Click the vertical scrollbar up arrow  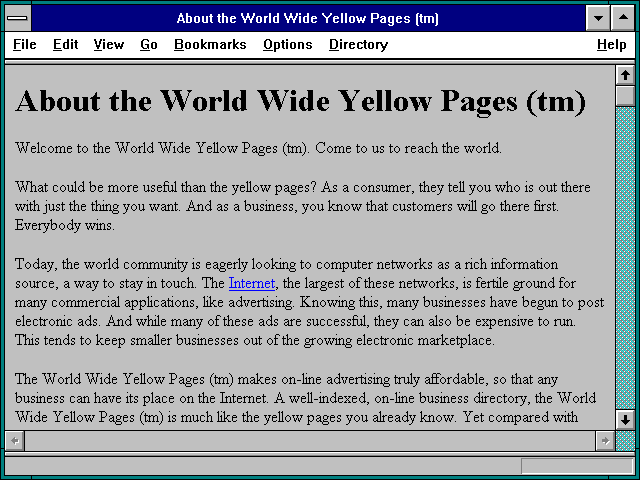pos(625,76)
